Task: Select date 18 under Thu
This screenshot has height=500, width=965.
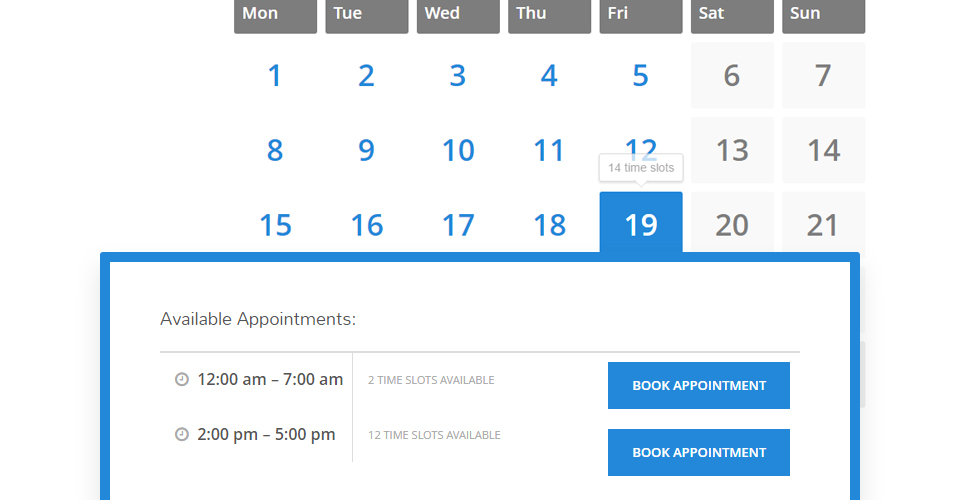Action: coord(549,225)
